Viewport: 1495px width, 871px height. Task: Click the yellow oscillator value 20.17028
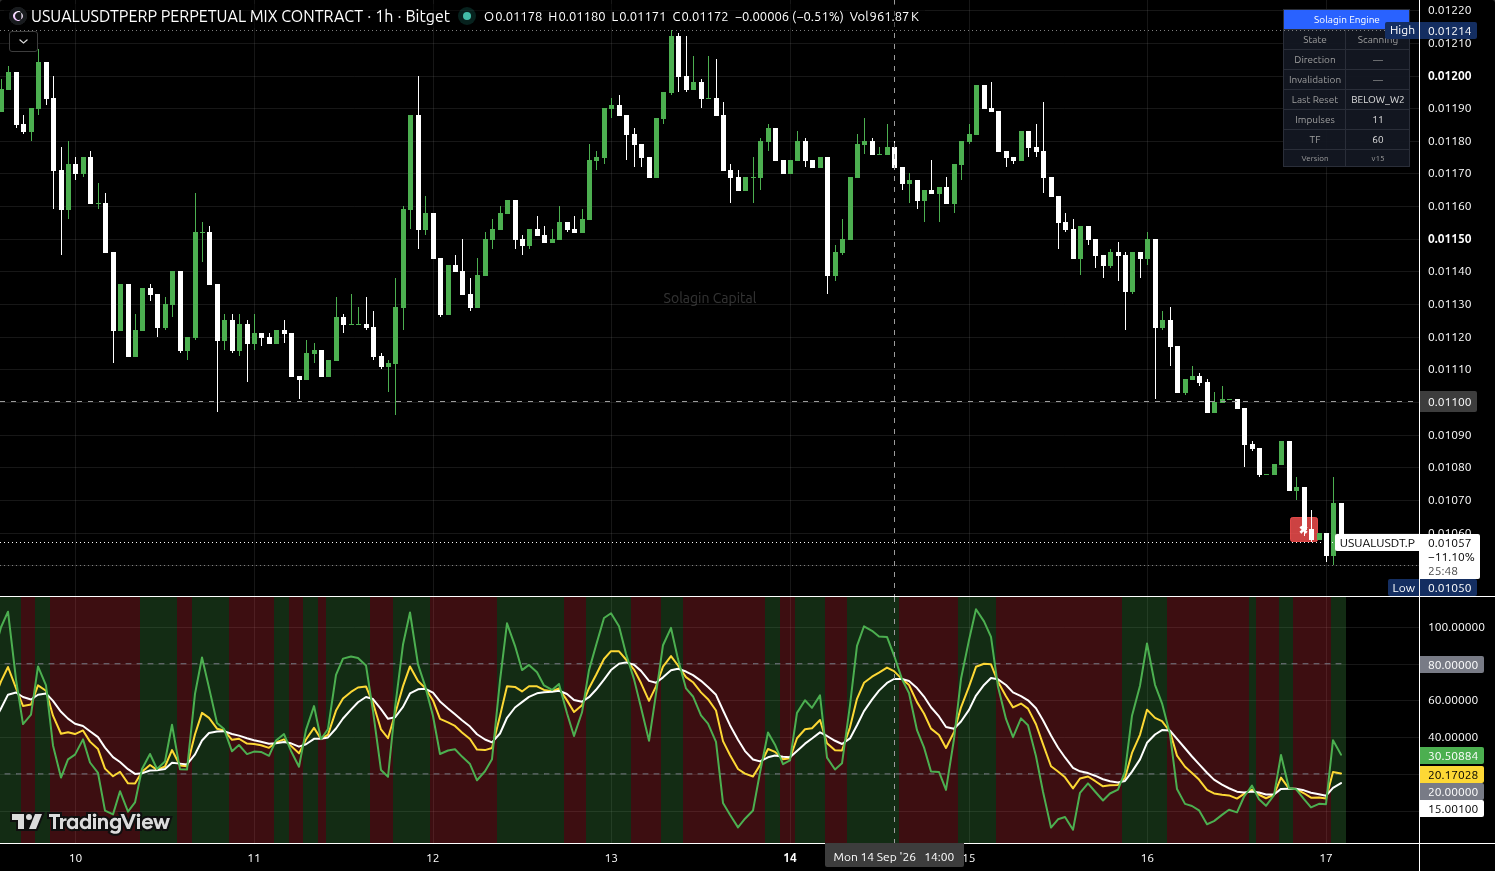[x=1452, y=775]
